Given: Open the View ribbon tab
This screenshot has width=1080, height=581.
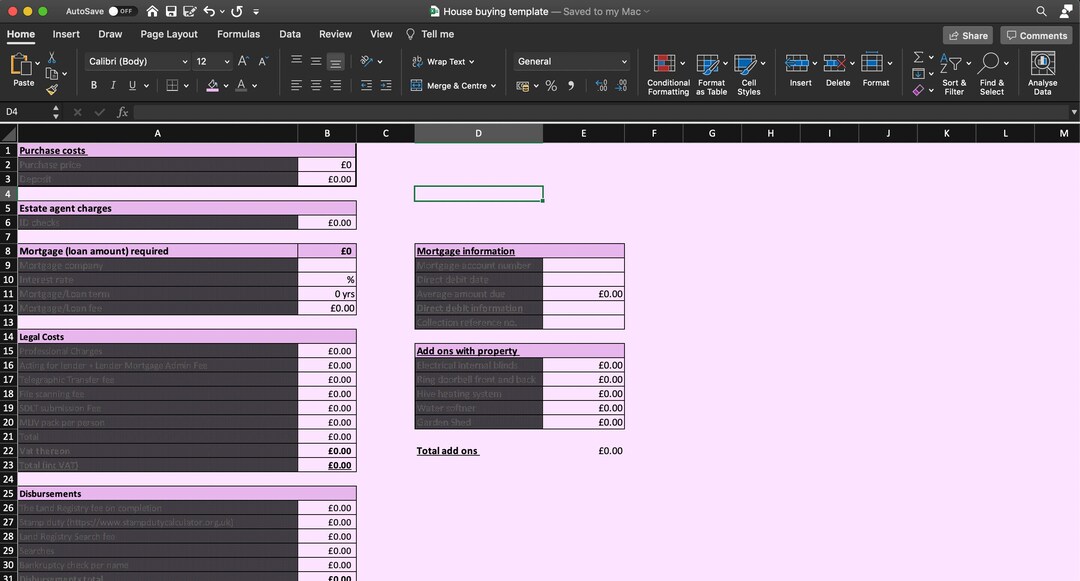Looking at the screenshot, I should (x=381, y=33).
